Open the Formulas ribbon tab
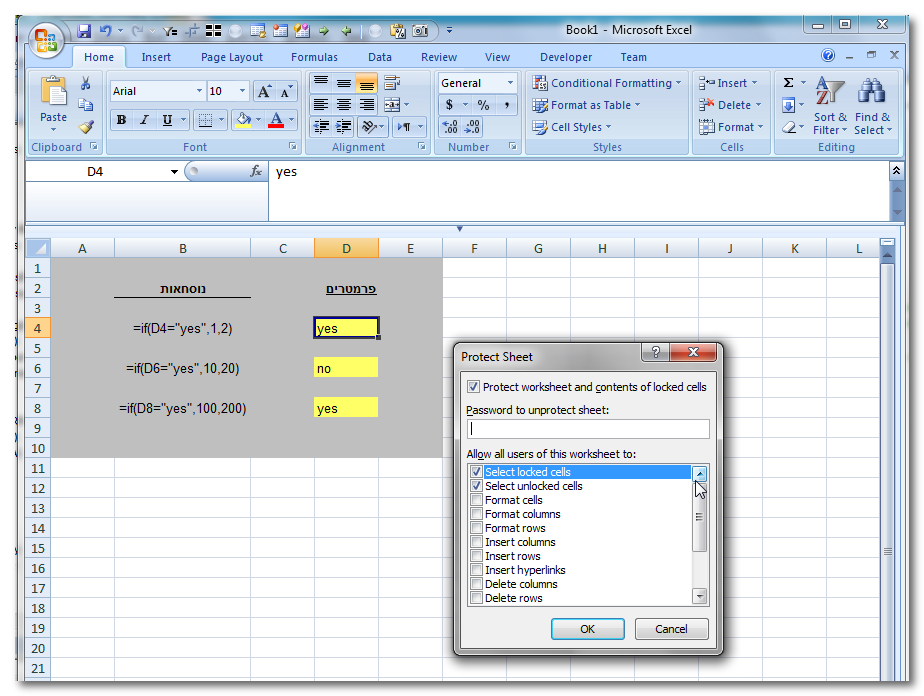The width and height of the screenshot is (924, 696). tap(314, 57)
